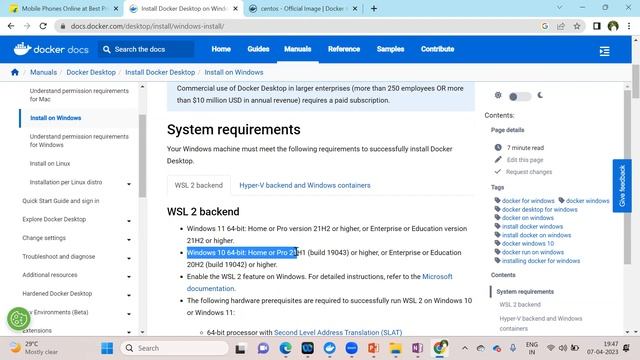Click the Search the docs field

point(146,49)
